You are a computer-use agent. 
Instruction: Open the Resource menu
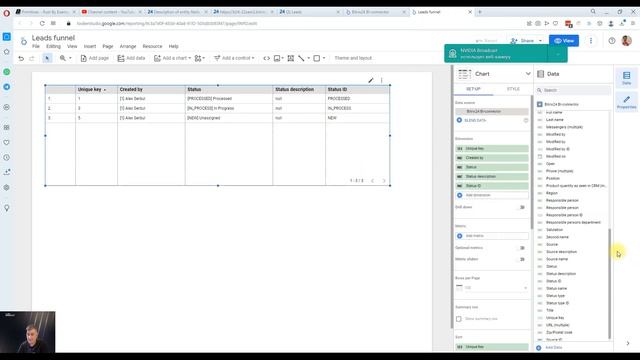pyautogui.click(x=152, y=47)
